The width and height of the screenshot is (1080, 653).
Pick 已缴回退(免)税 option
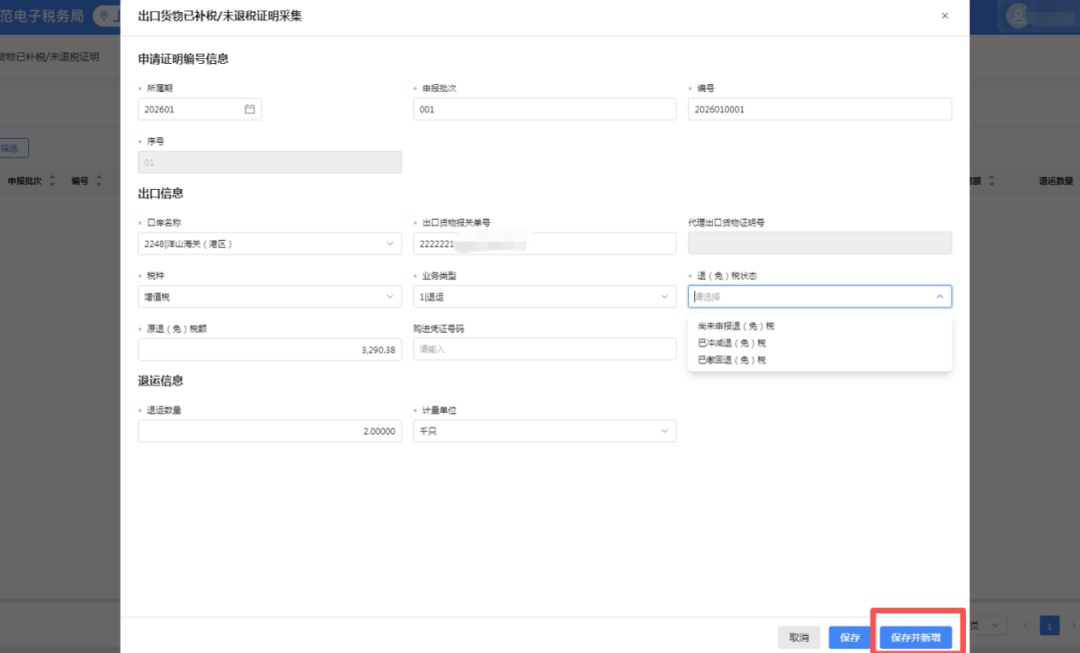pos(732,360)
